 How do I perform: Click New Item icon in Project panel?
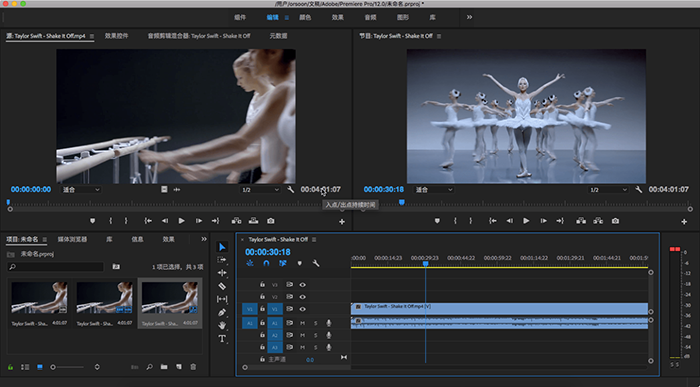pos(179,367)
